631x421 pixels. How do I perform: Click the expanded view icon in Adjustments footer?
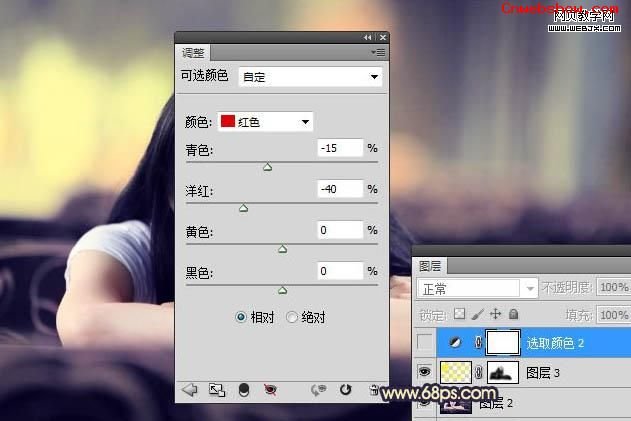point(216,390)
